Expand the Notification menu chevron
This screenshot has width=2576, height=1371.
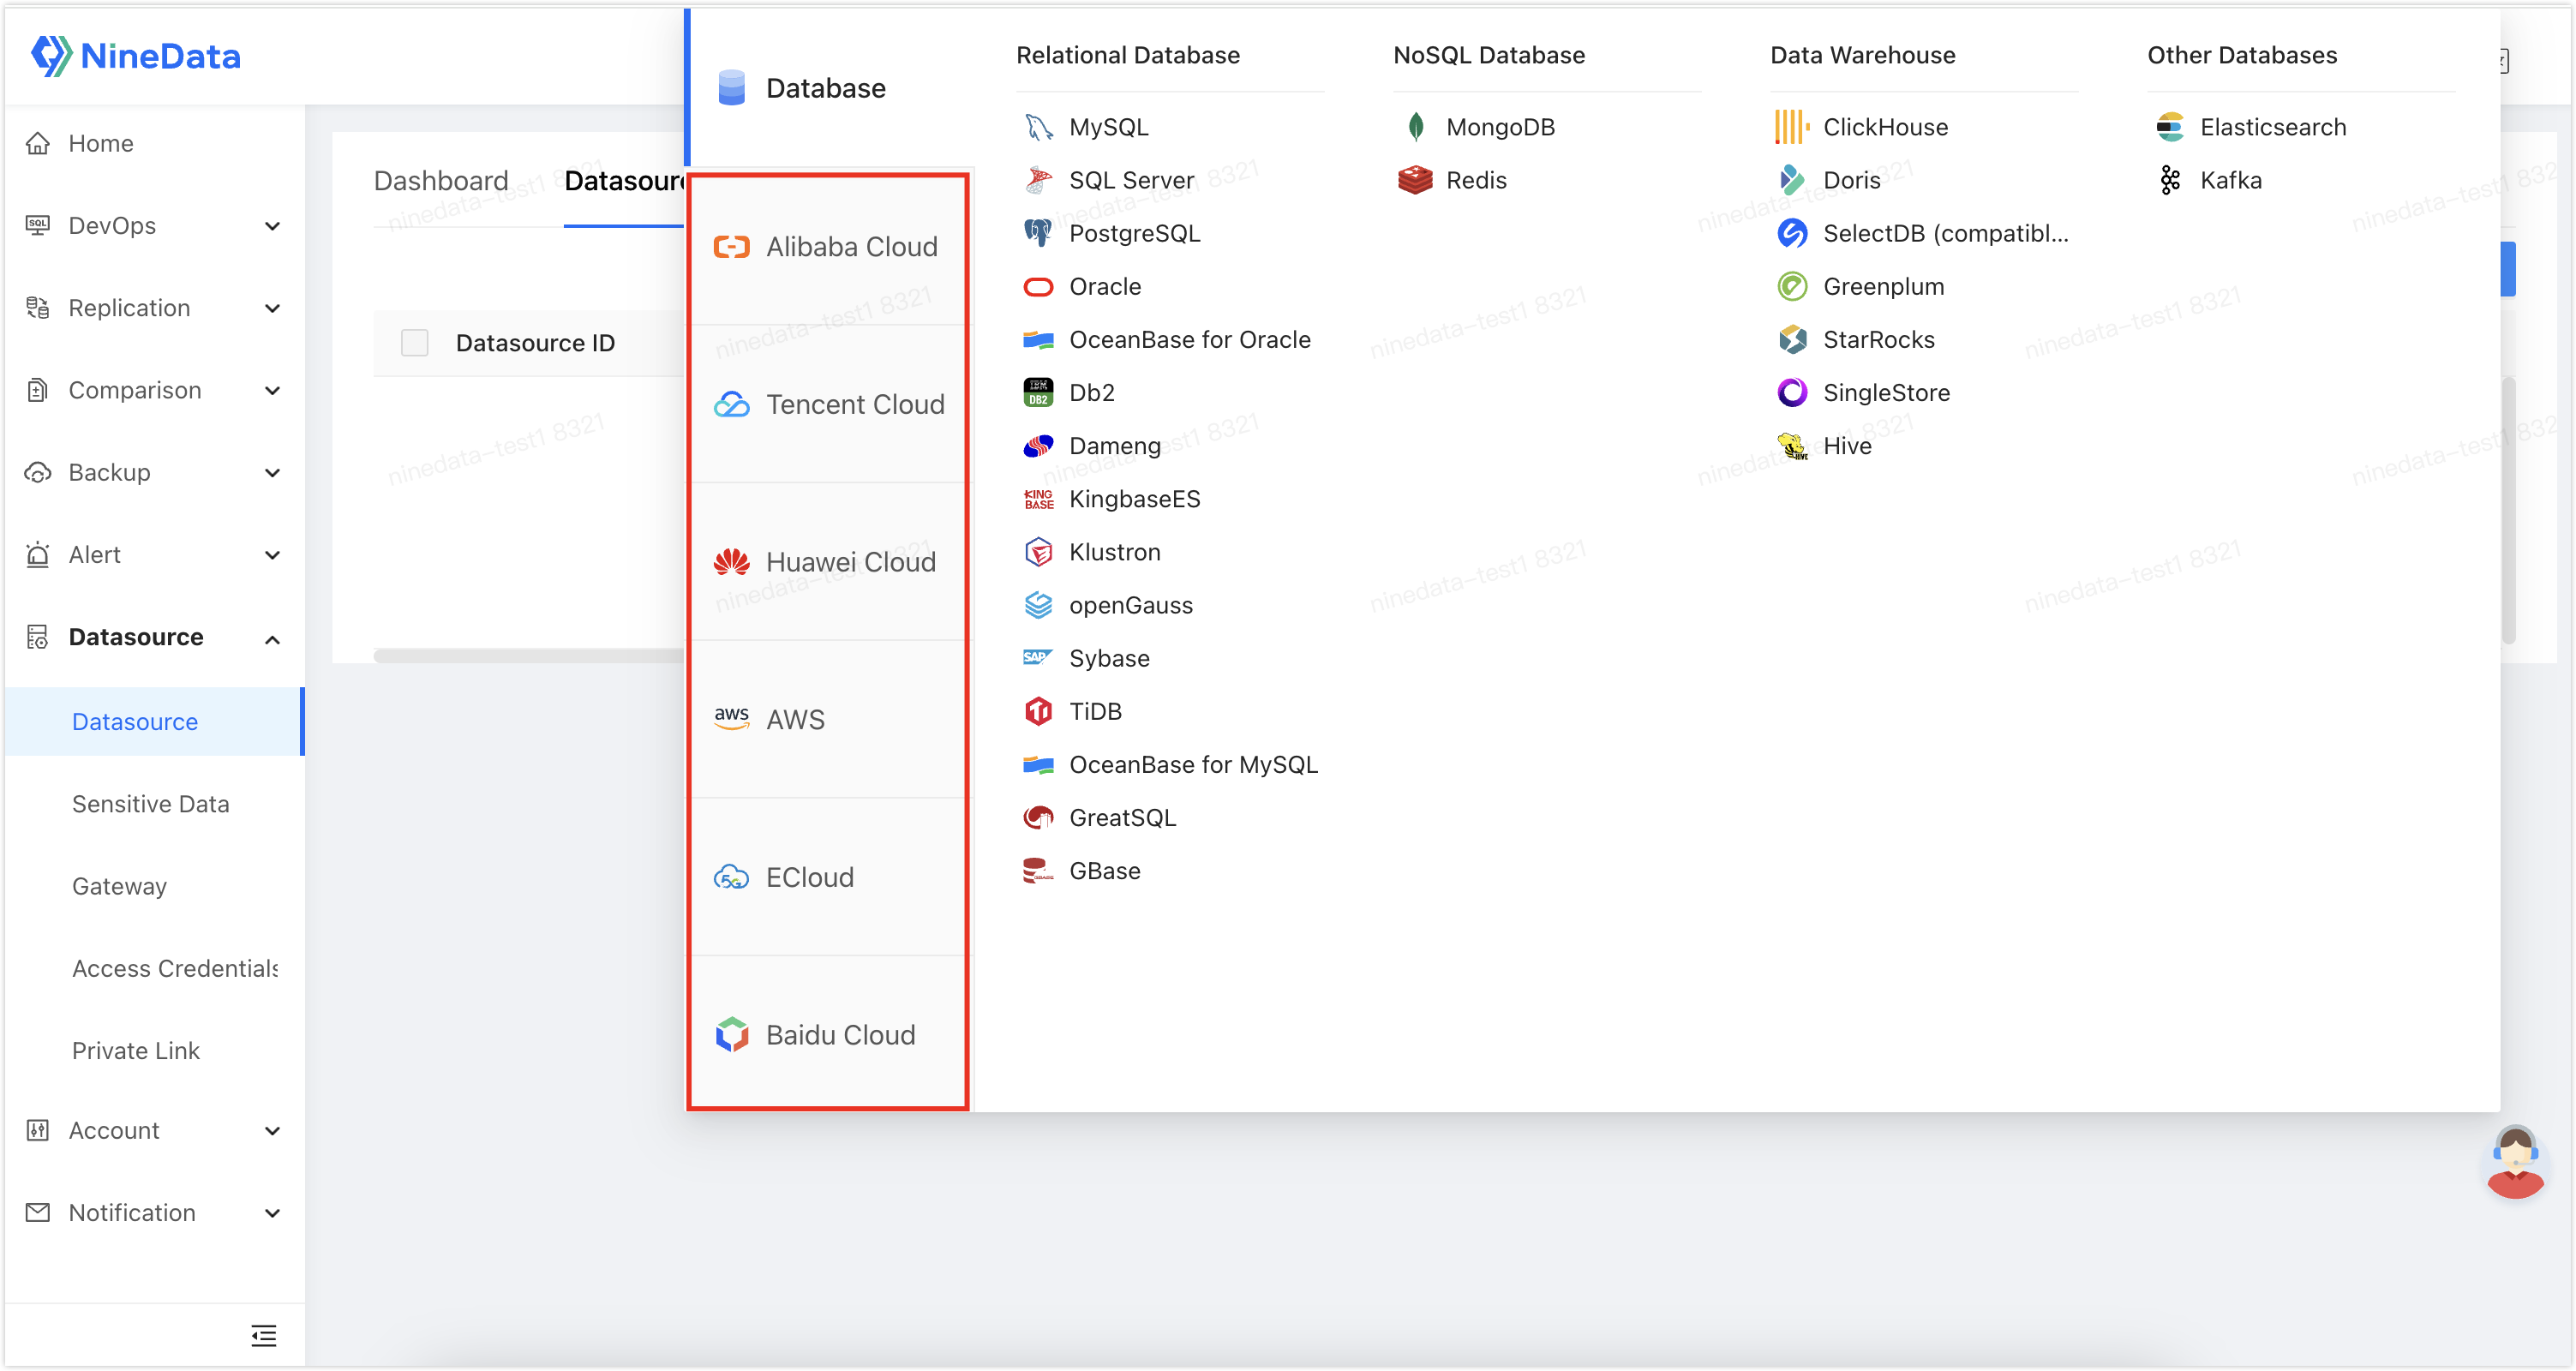272,1213
